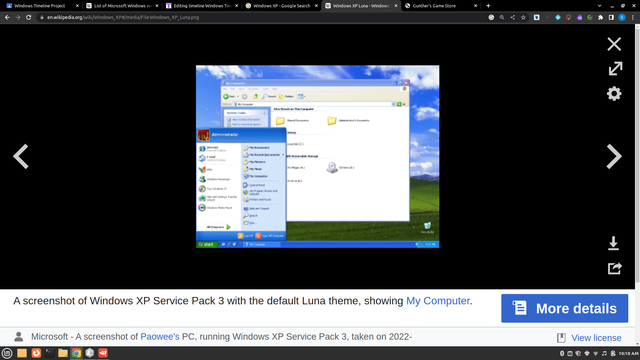The image size is (640, 360).
Task: Download this file using the download arrow icon
Action: click(x=613, y=243)
